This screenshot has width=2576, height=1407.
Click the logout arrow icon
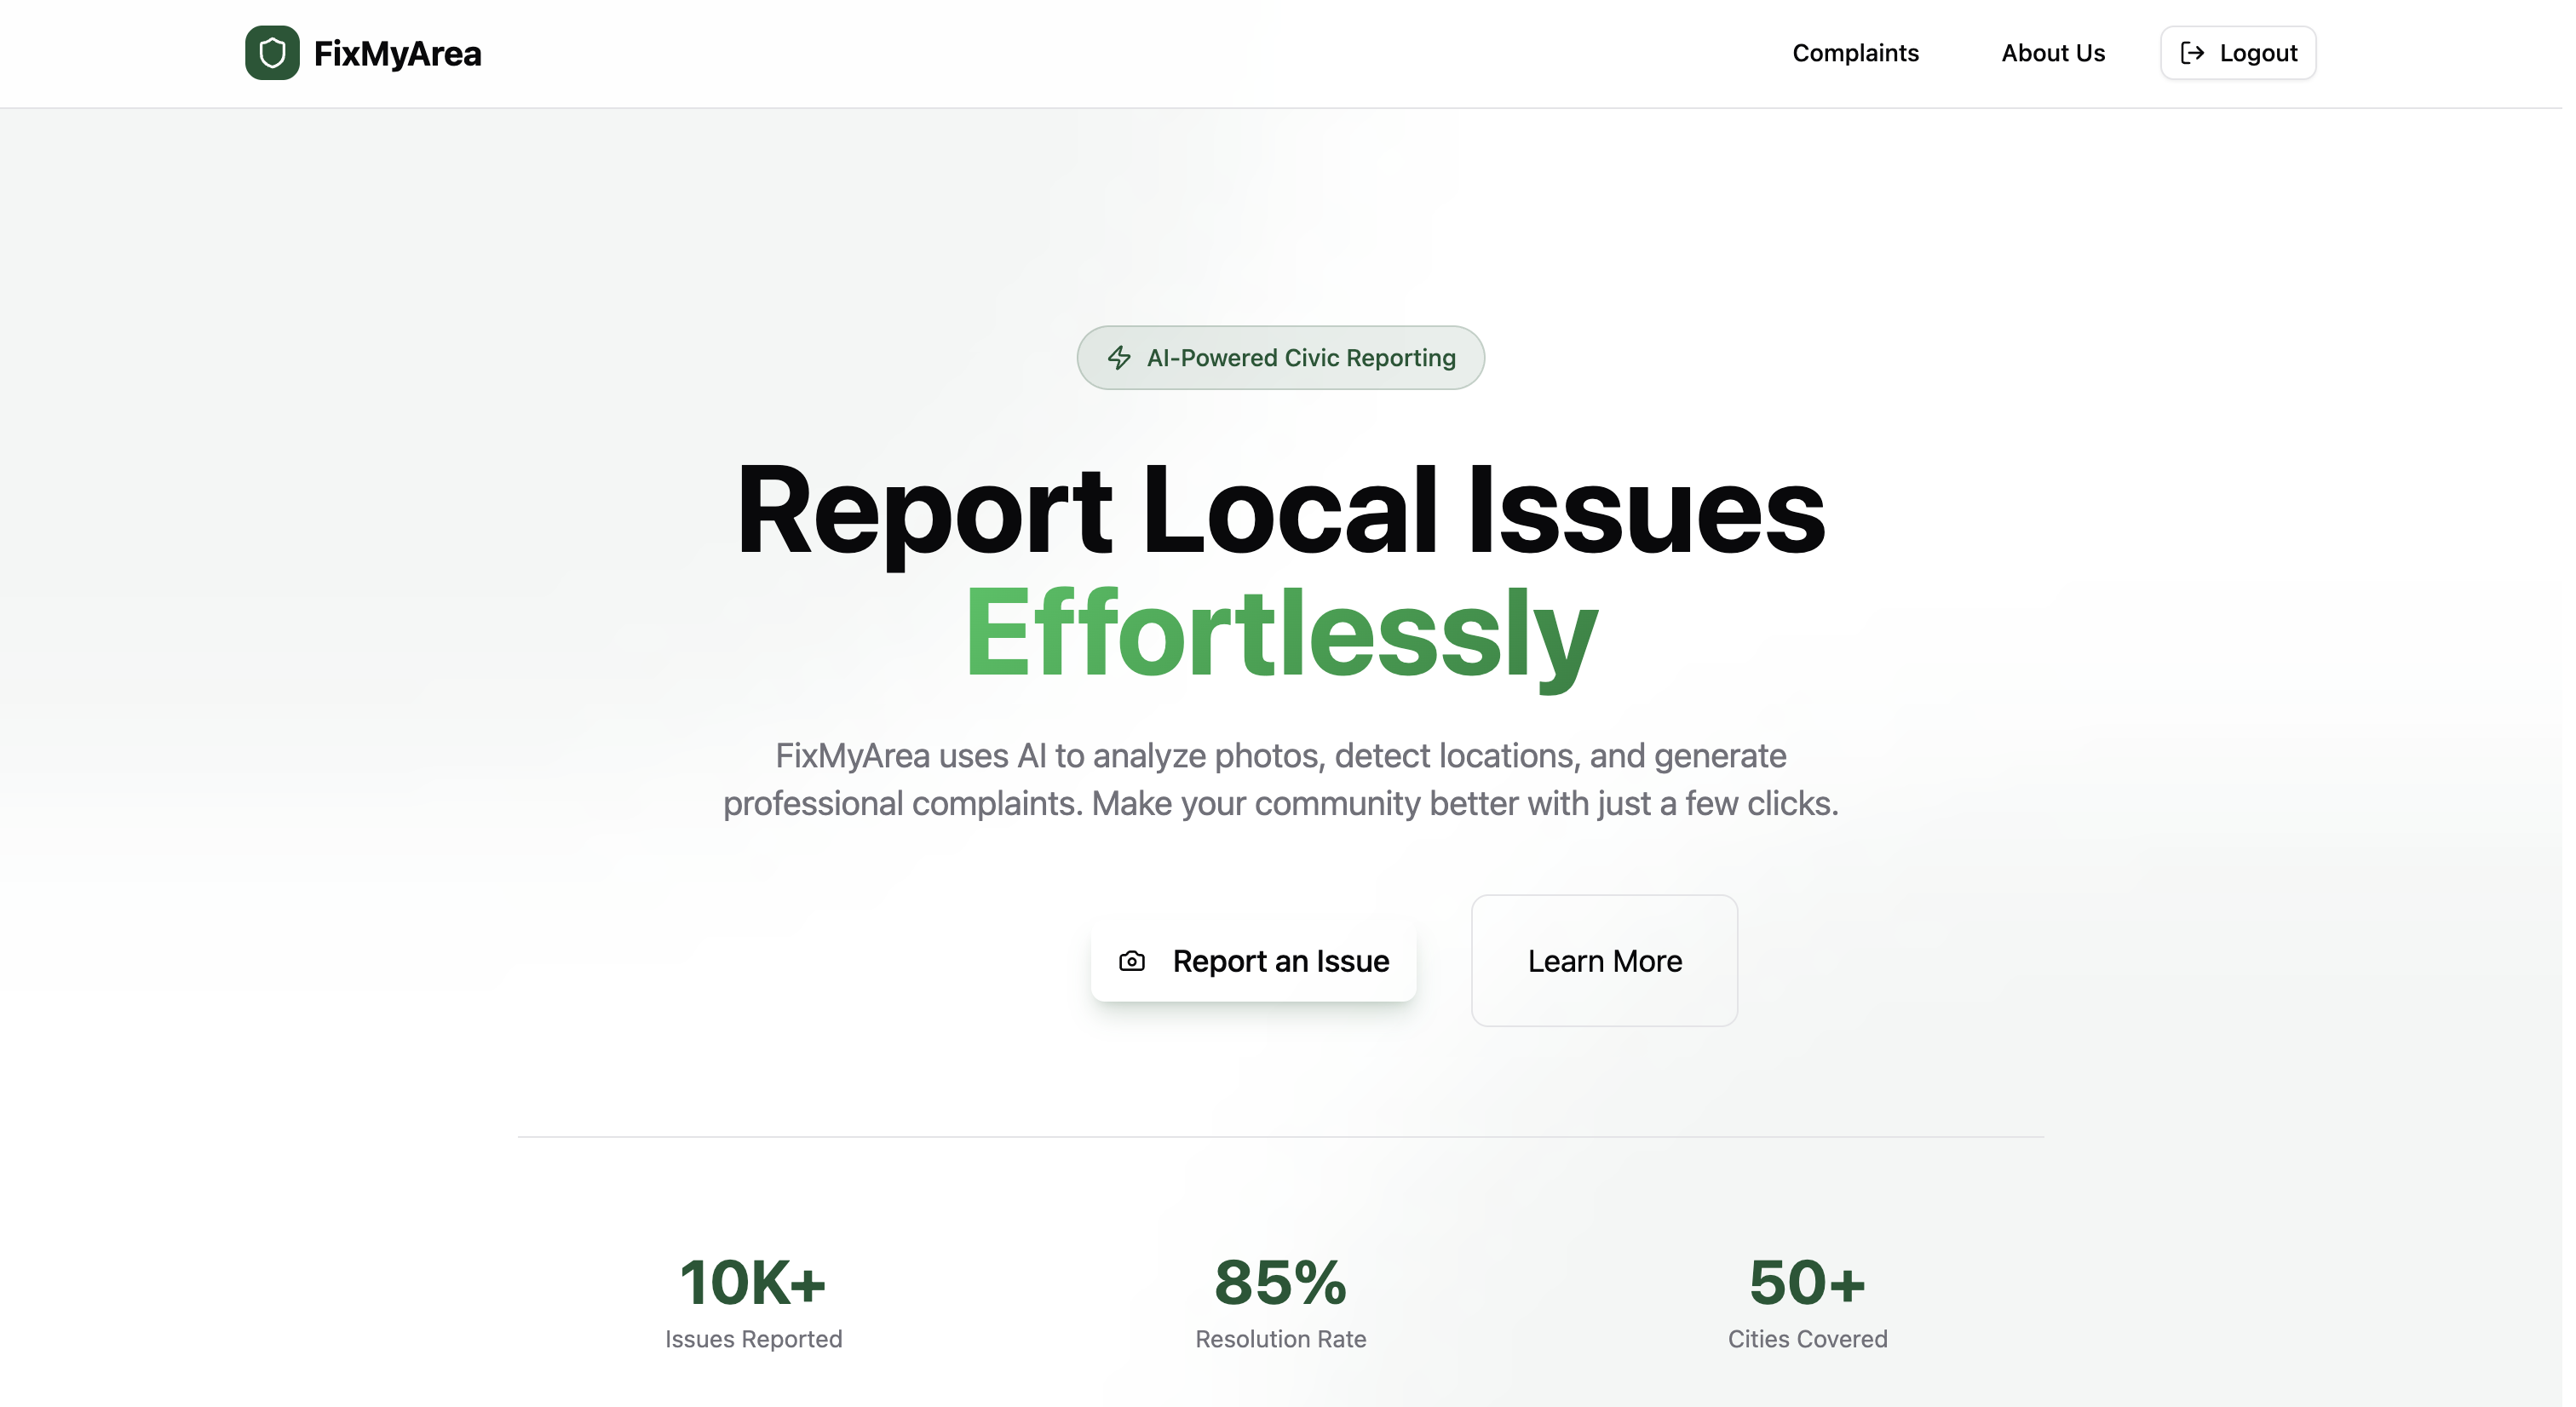(x=2191, y=53)
